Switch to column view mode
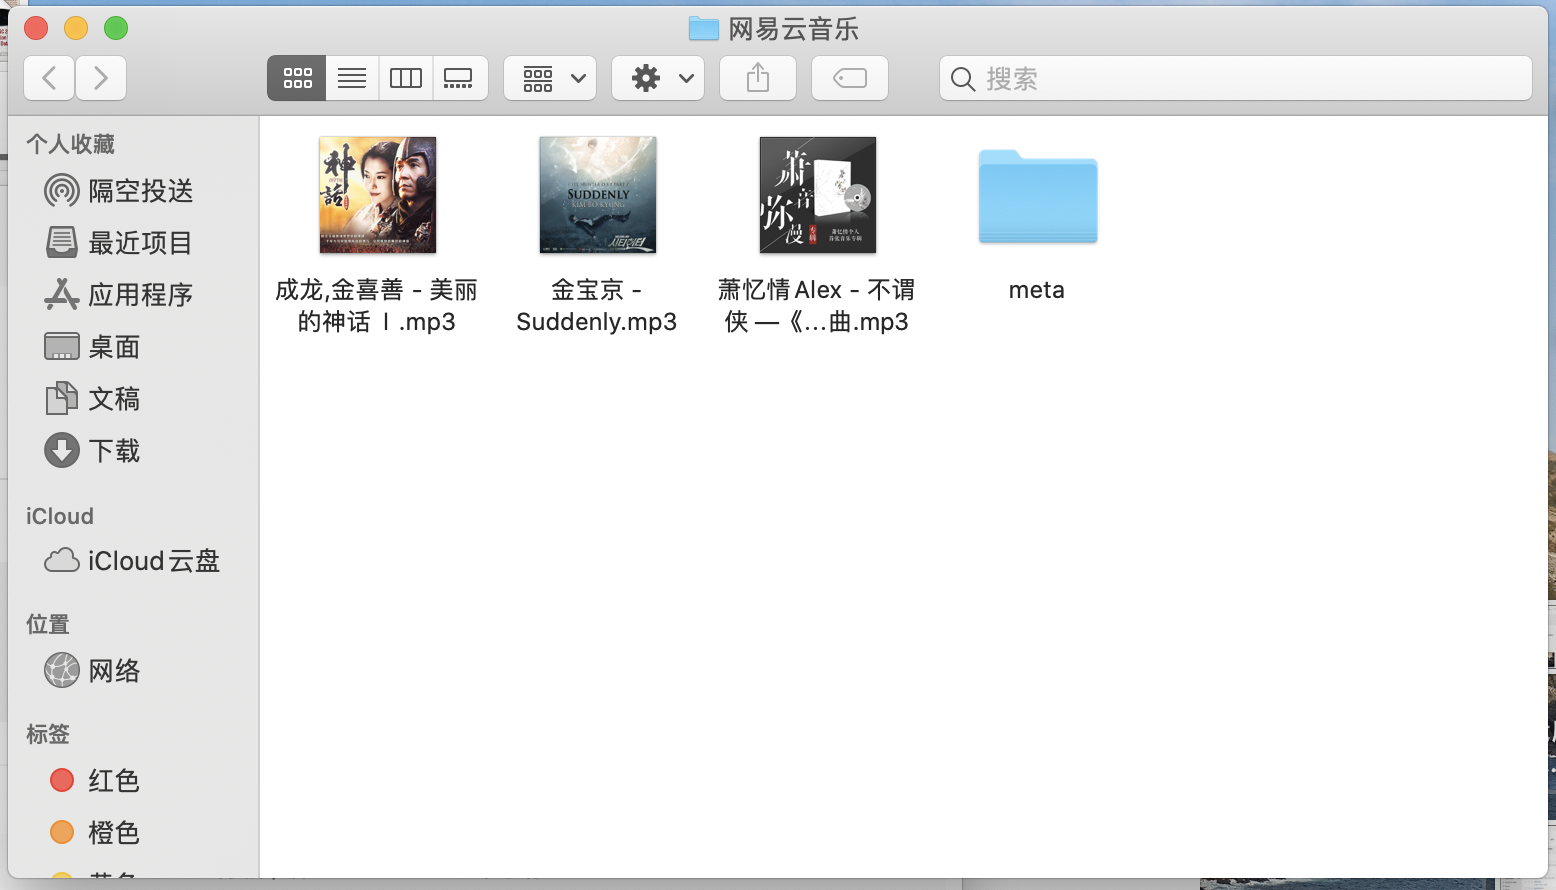The image size is (1556, 890). click(406, 78)
